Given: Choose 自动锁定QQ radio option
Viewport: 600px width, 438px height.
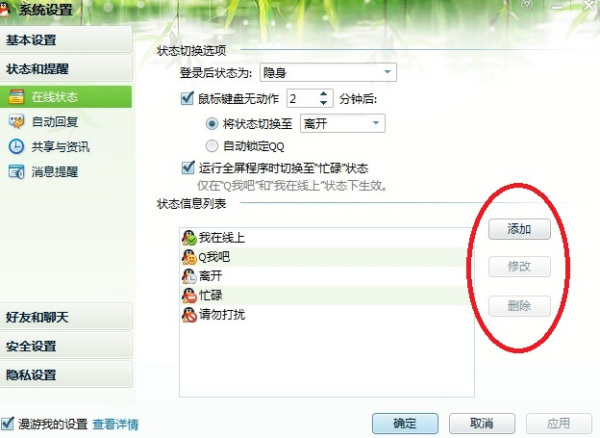Looking at the screenshot, I should coord(212,146).
